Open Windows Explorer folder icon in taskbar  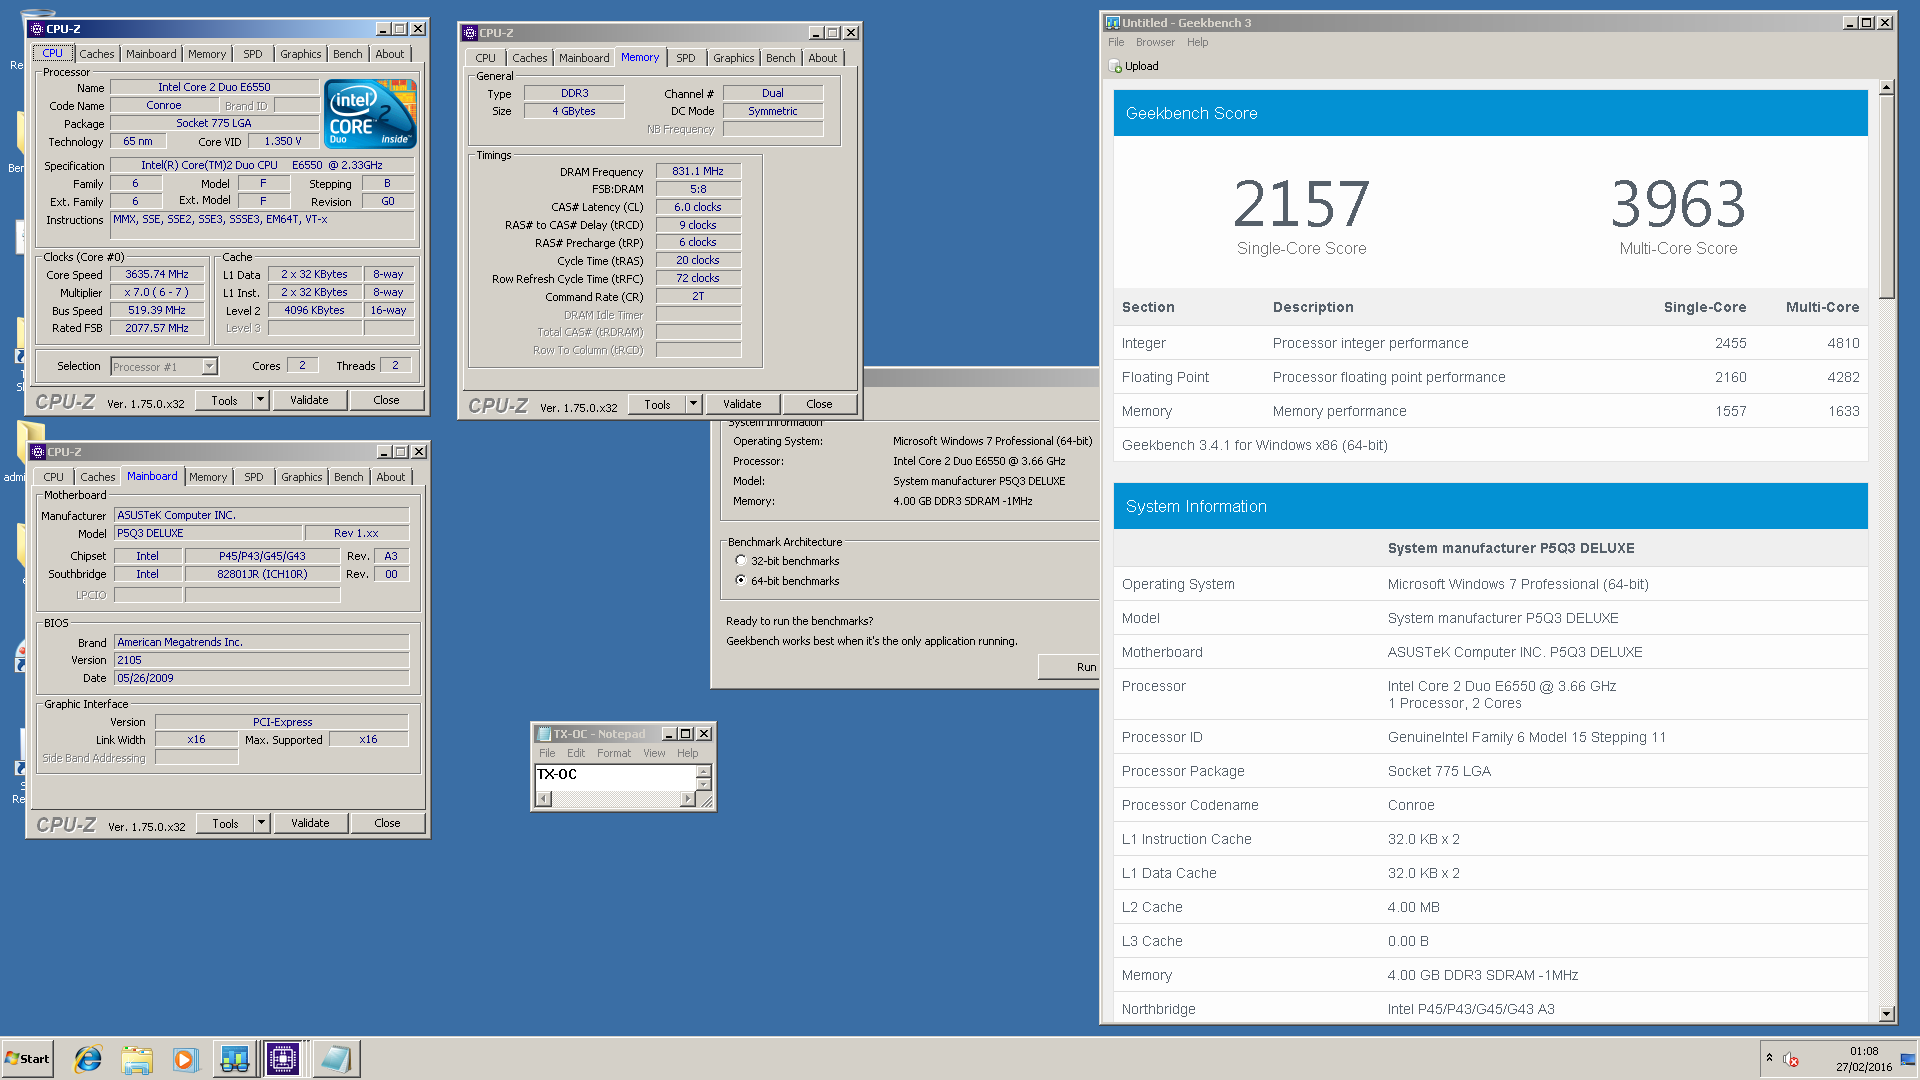pos(137,1059)
